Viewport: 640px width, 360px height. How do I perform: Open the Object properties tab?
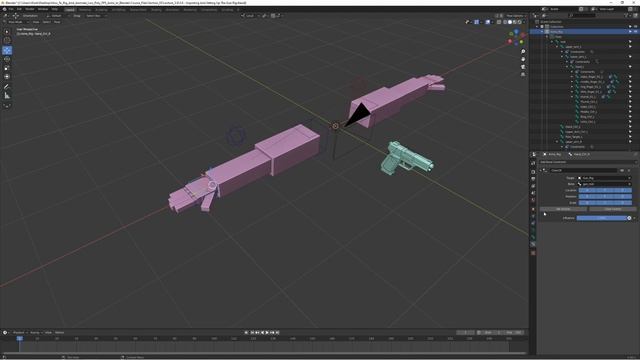tap(533, 209)
